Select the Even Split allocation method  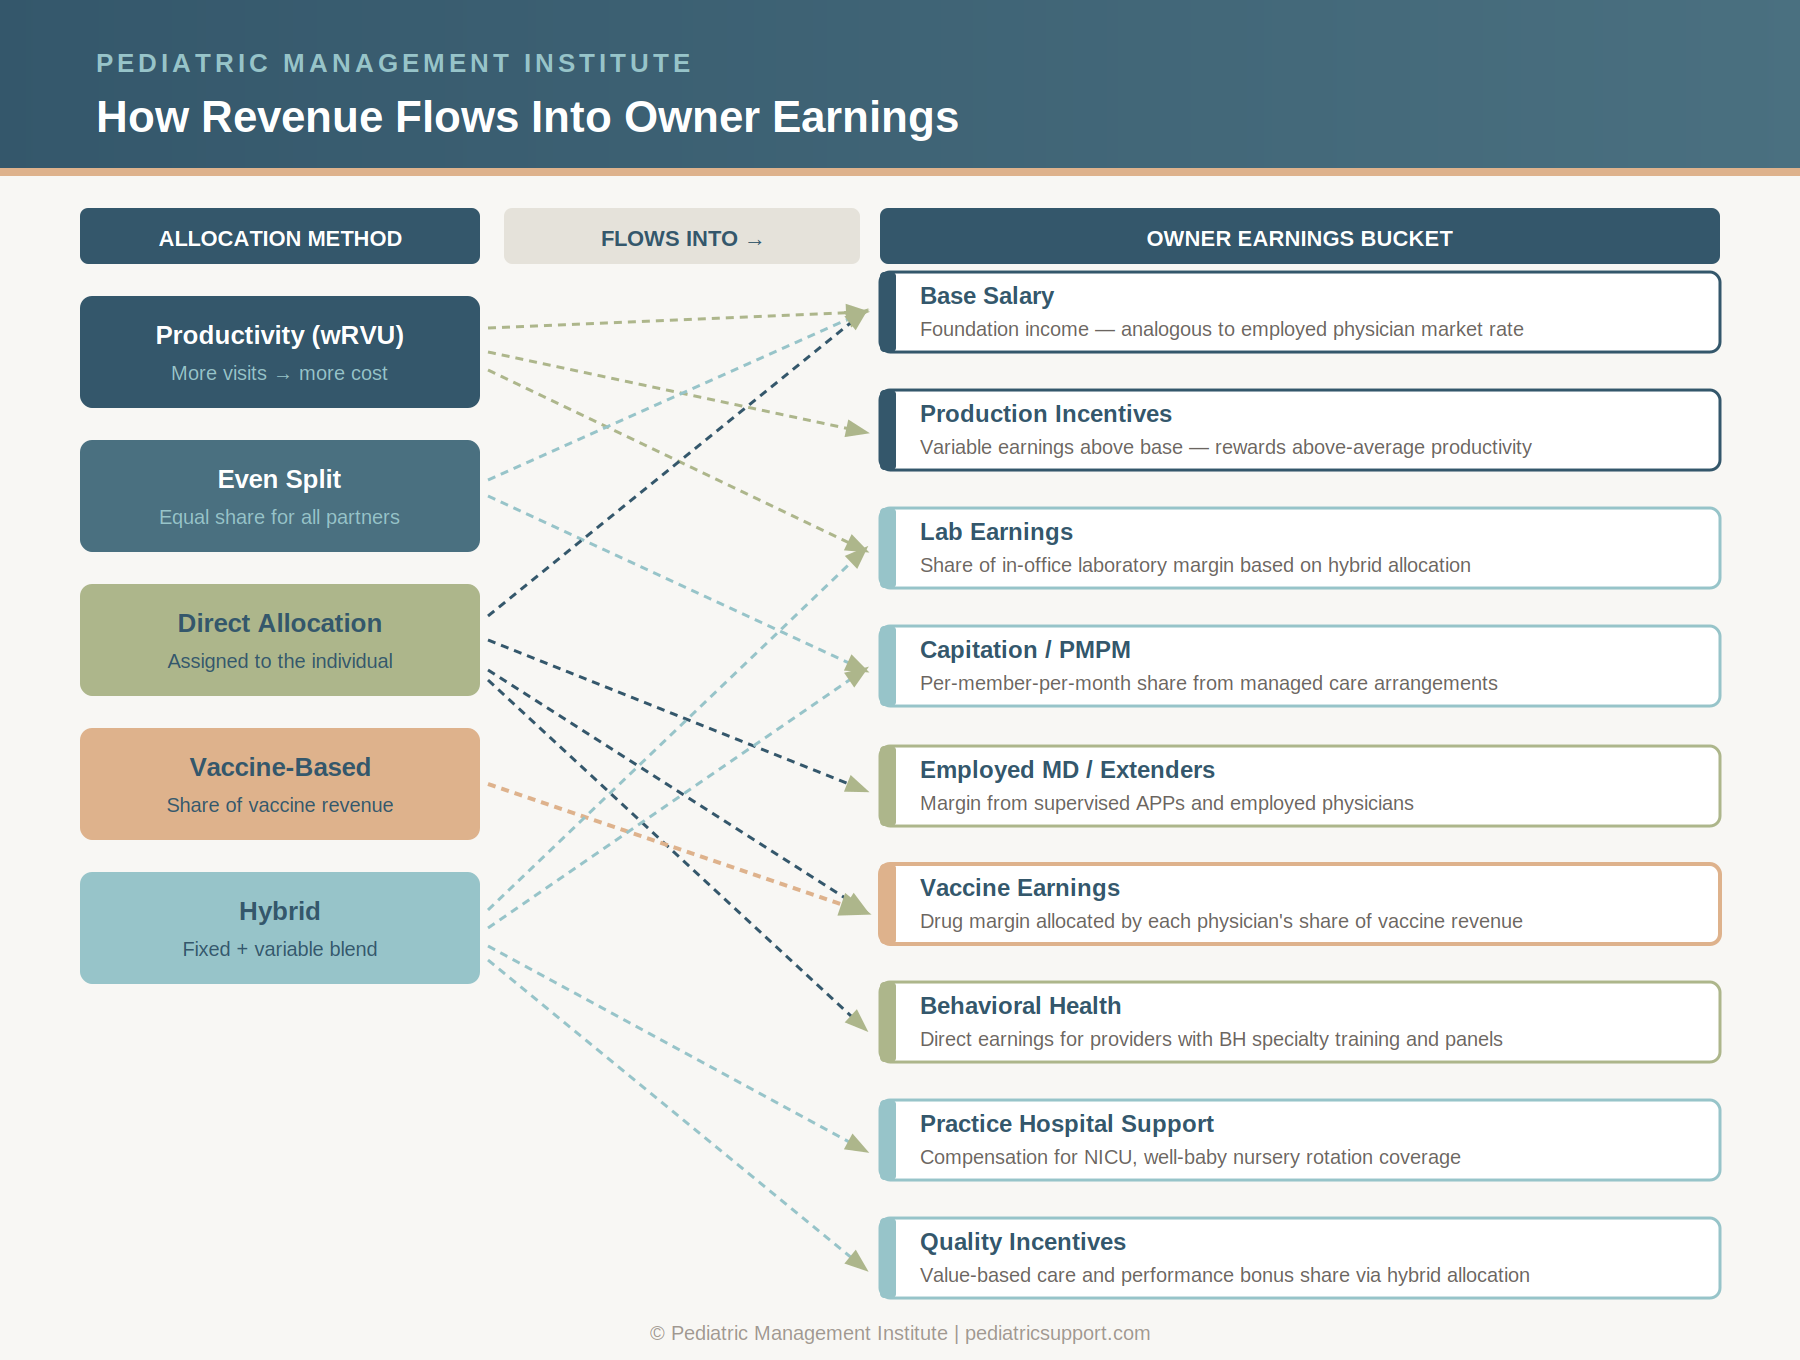tap(280, 495)
